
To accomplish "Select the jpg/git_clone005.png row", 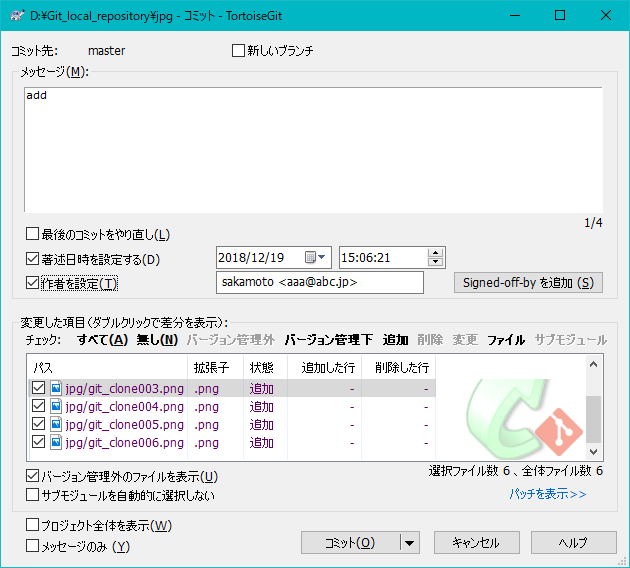I will (x=232, y=424).
